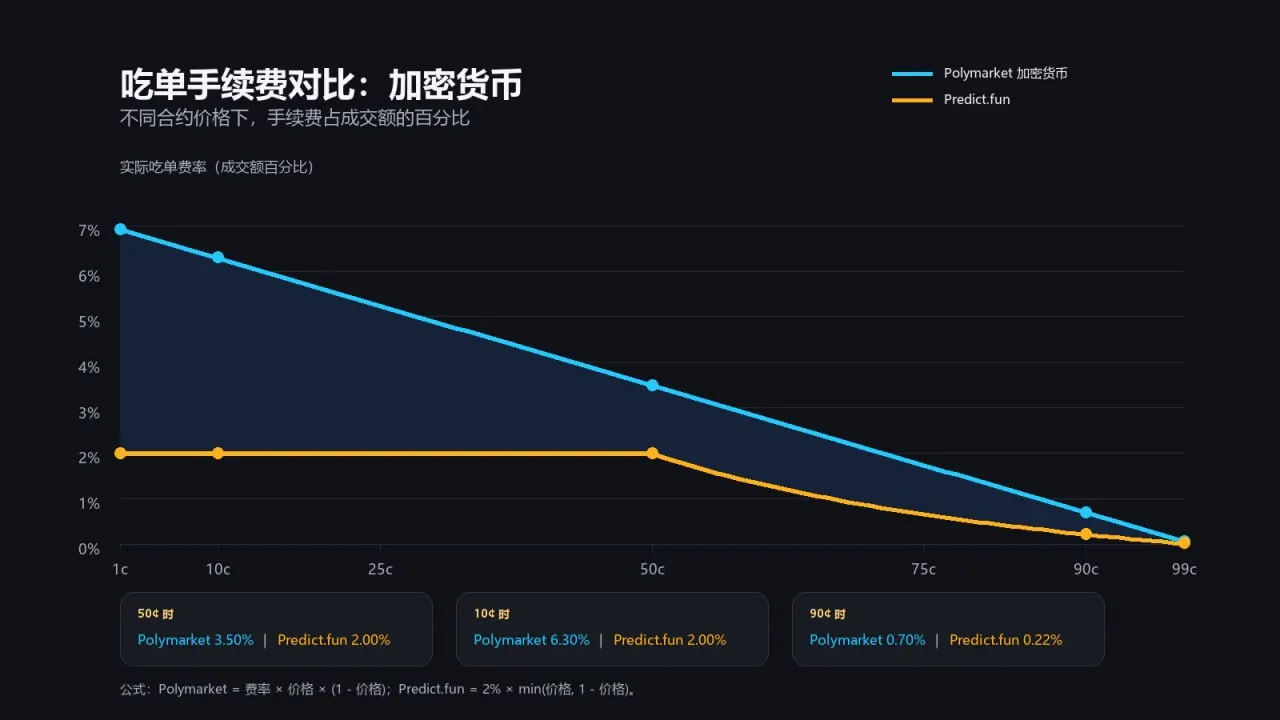The height and width of the screenshot is (720, 1280).
Task: Click the orange Predict.fun data point at 90c
Action: [x=1086, y=534]
